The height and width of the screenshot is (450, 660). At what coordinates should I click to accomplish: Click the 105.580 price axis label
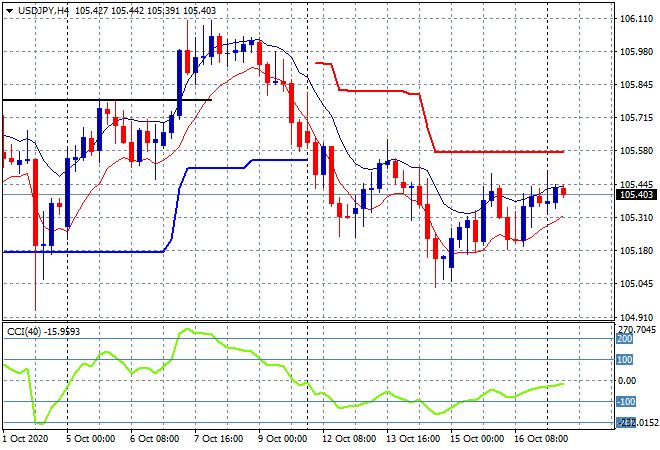coord(636,151)
